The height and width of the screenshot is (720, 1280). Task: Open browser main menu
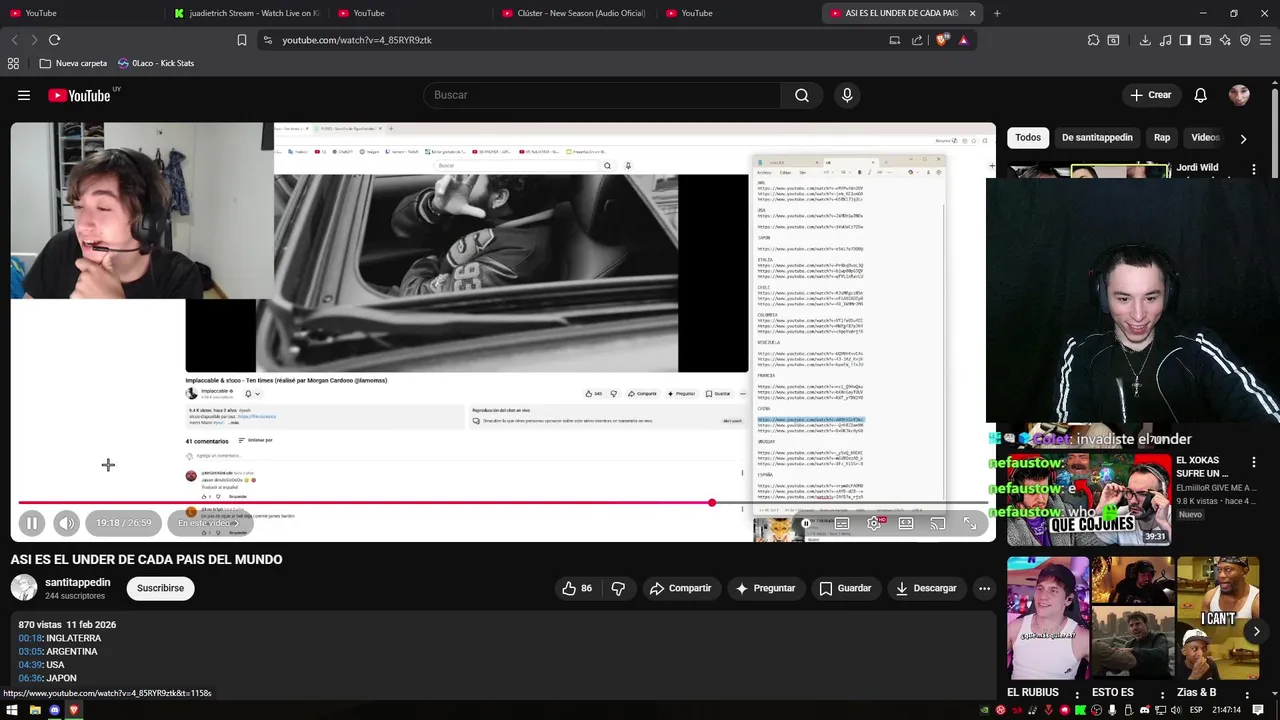(1265, 40)
